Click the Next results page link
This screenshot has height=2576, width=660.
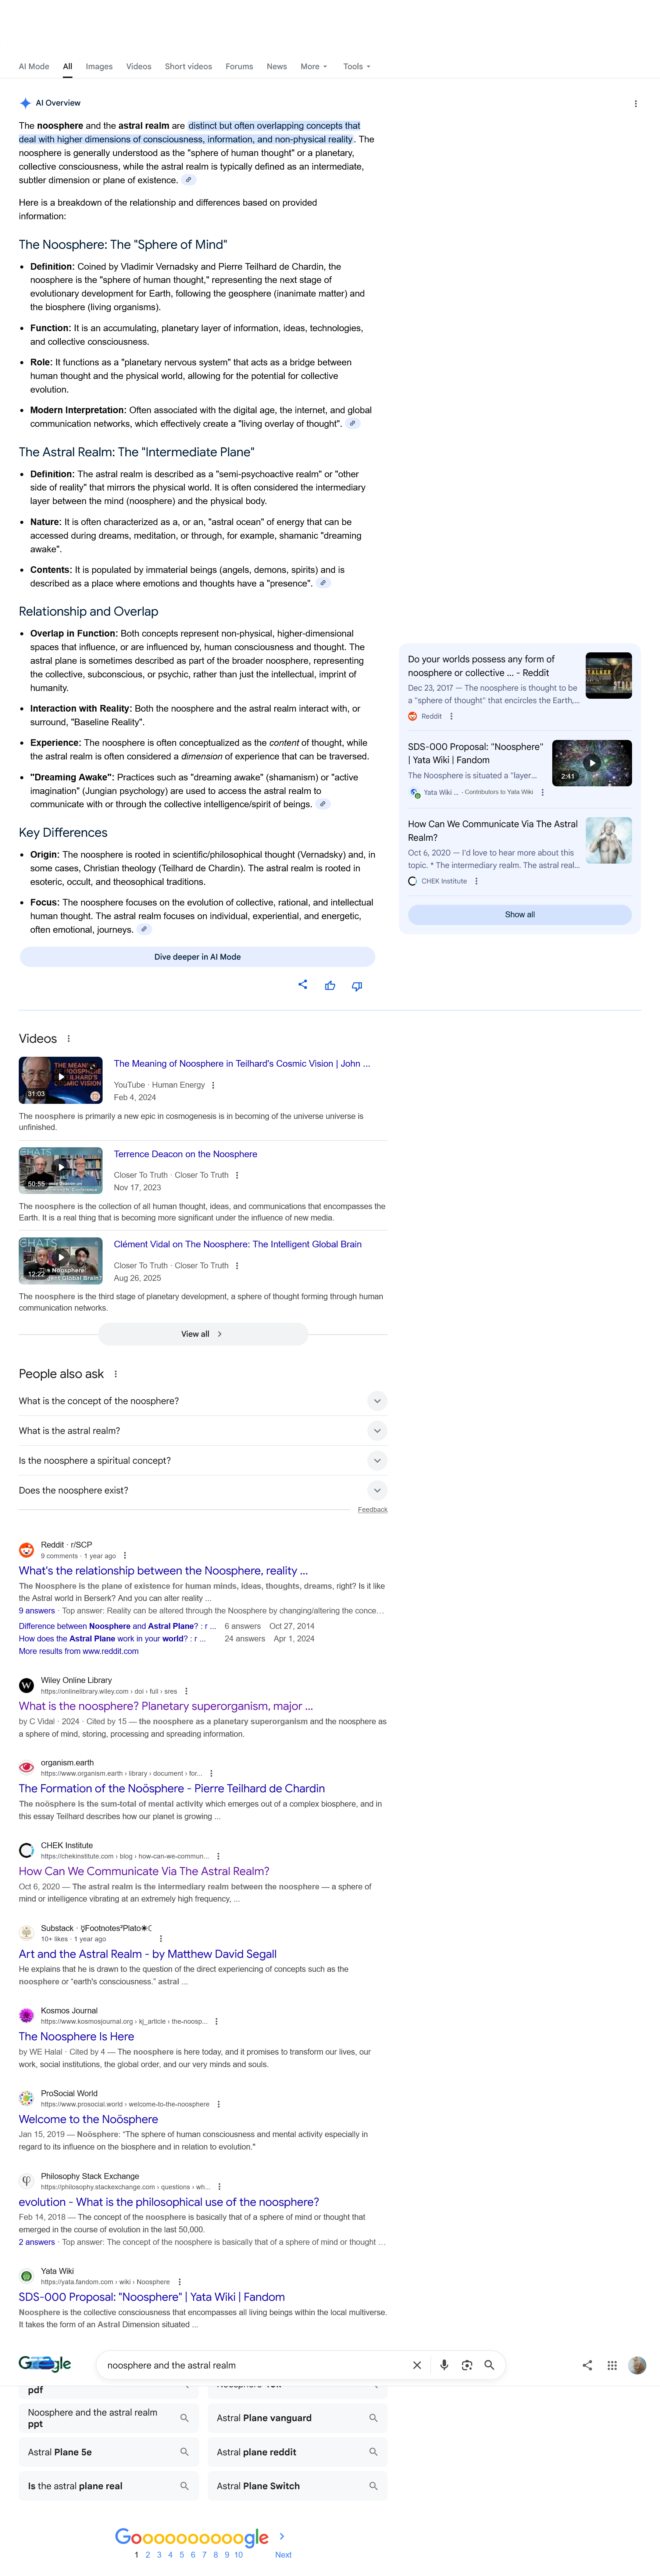pyautogui.click(x=283, y=2555)
